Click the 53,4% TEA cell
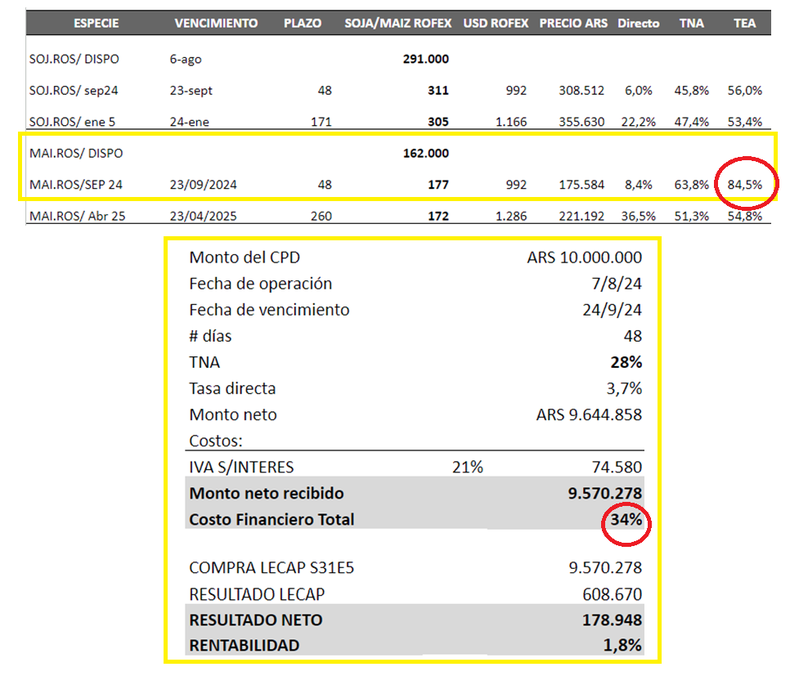This screenshot has width=790, height=676. click(x=745, y=122)
